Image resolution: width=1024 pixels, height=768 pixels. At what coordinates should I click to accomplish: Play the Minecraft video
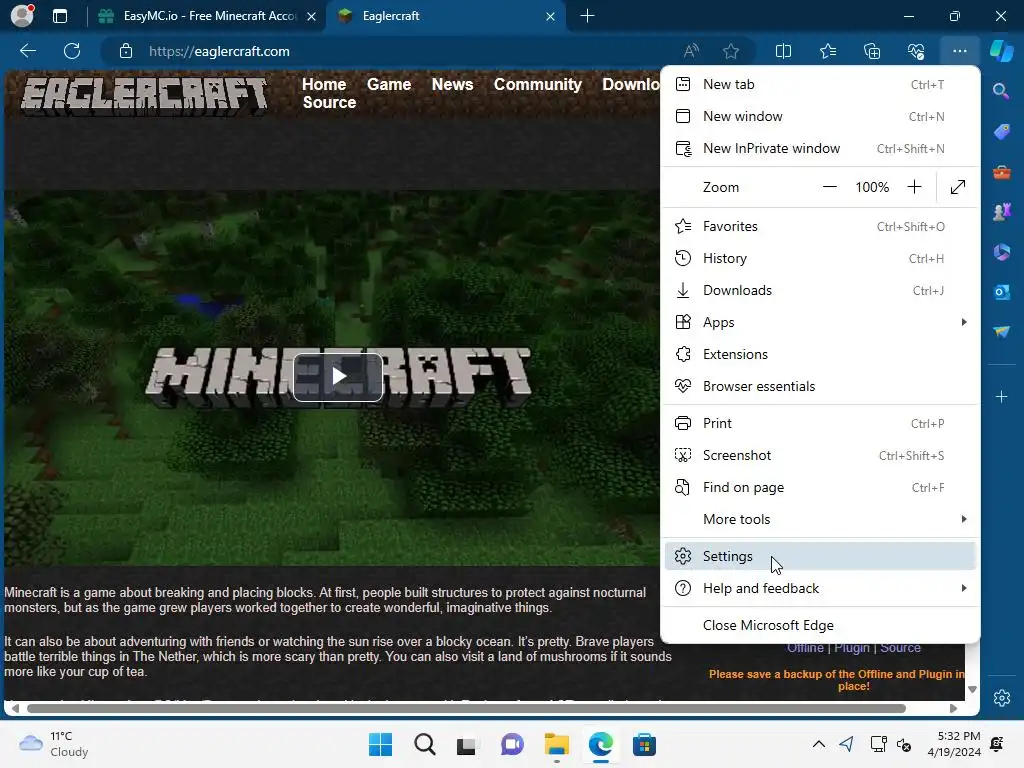point(338,376)
